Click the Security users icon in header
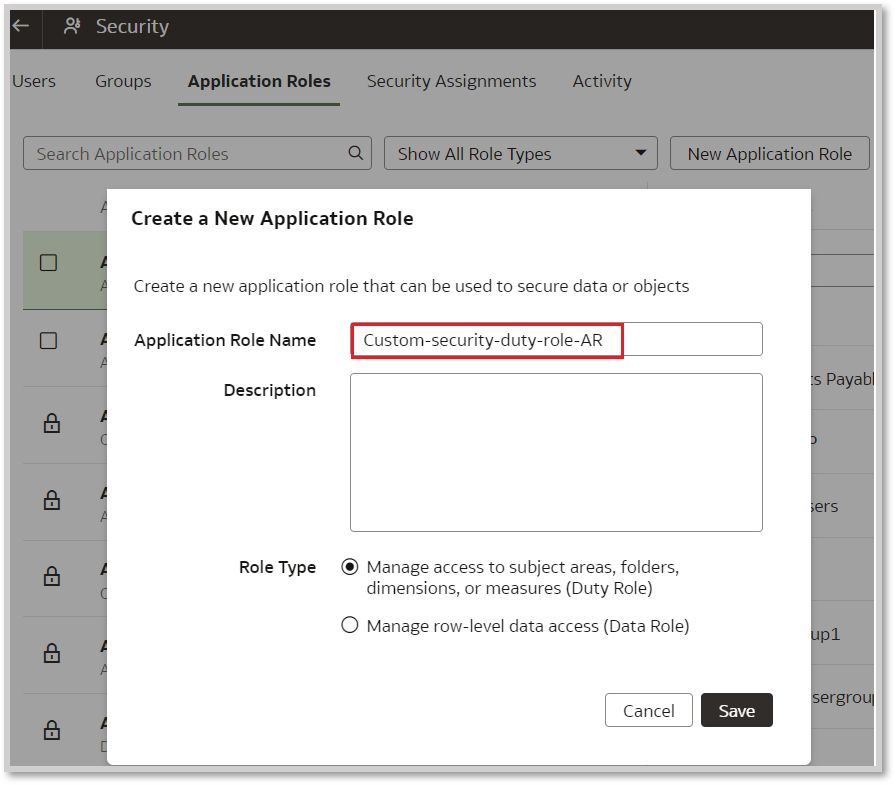 (72, 27)
